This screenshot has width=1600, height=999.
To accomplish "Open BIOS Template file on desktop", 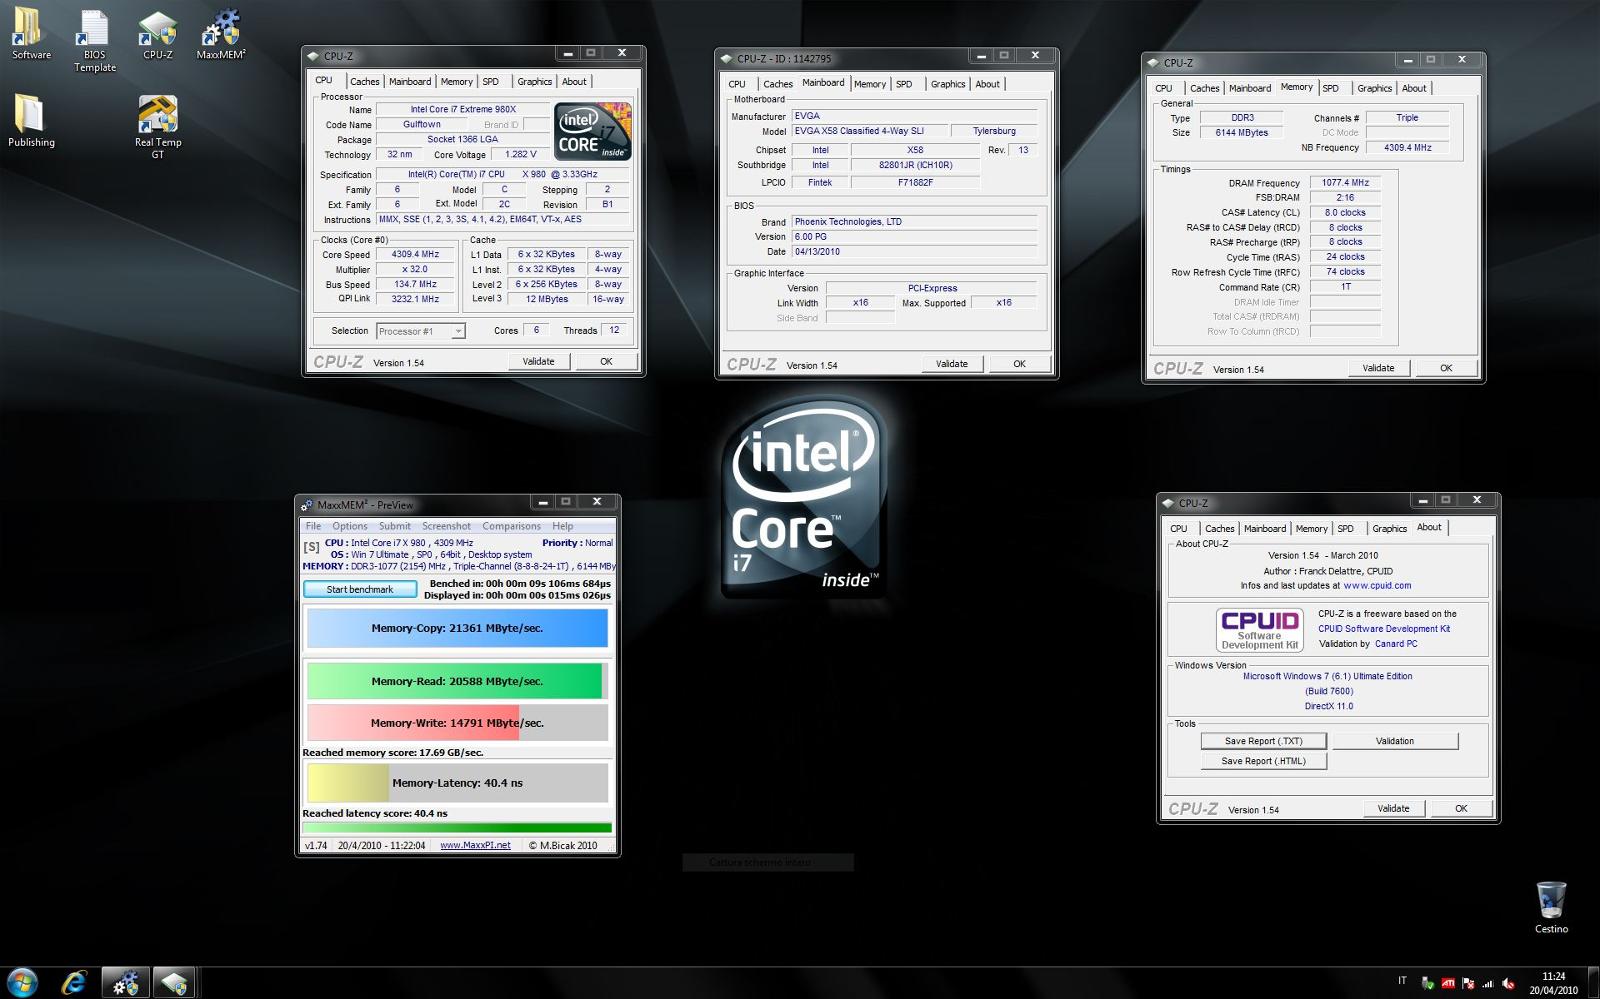I will pos(95,41).
